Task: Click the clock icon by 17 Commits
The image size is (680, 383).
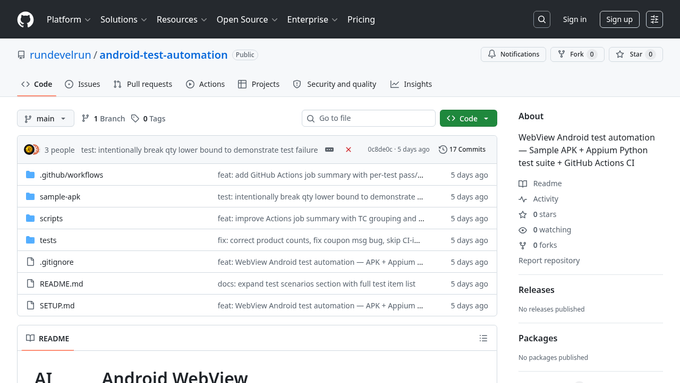Action: coord(442,150)
